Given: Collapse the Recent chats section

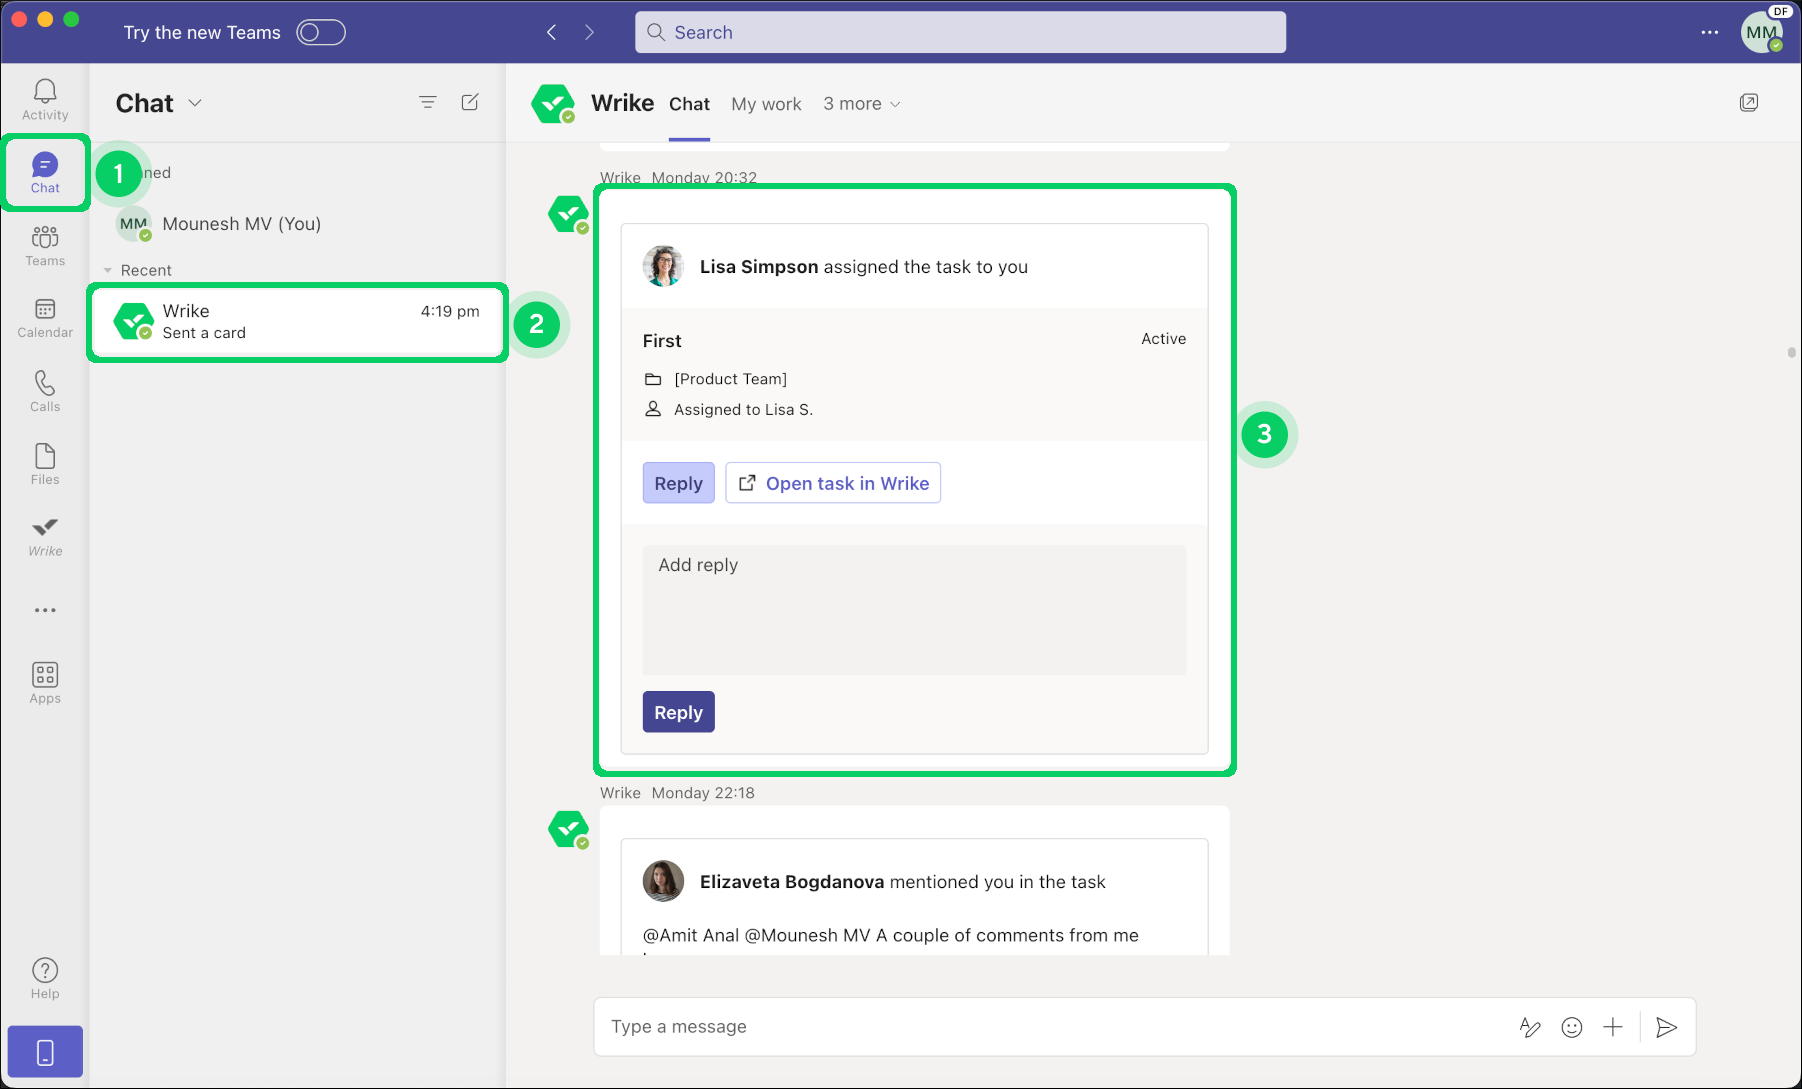Looking at the screenshot, I should (x=108, y=270).
